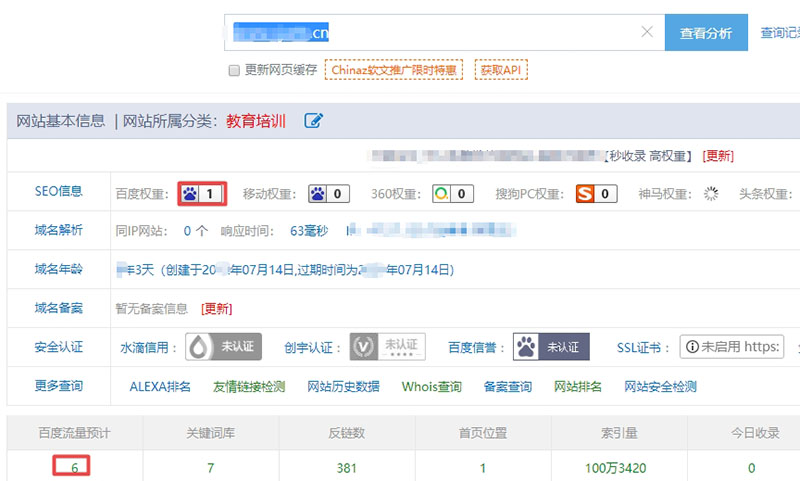Click the 索引量 value 100万3420
The image size is (800, 481).
615,468
